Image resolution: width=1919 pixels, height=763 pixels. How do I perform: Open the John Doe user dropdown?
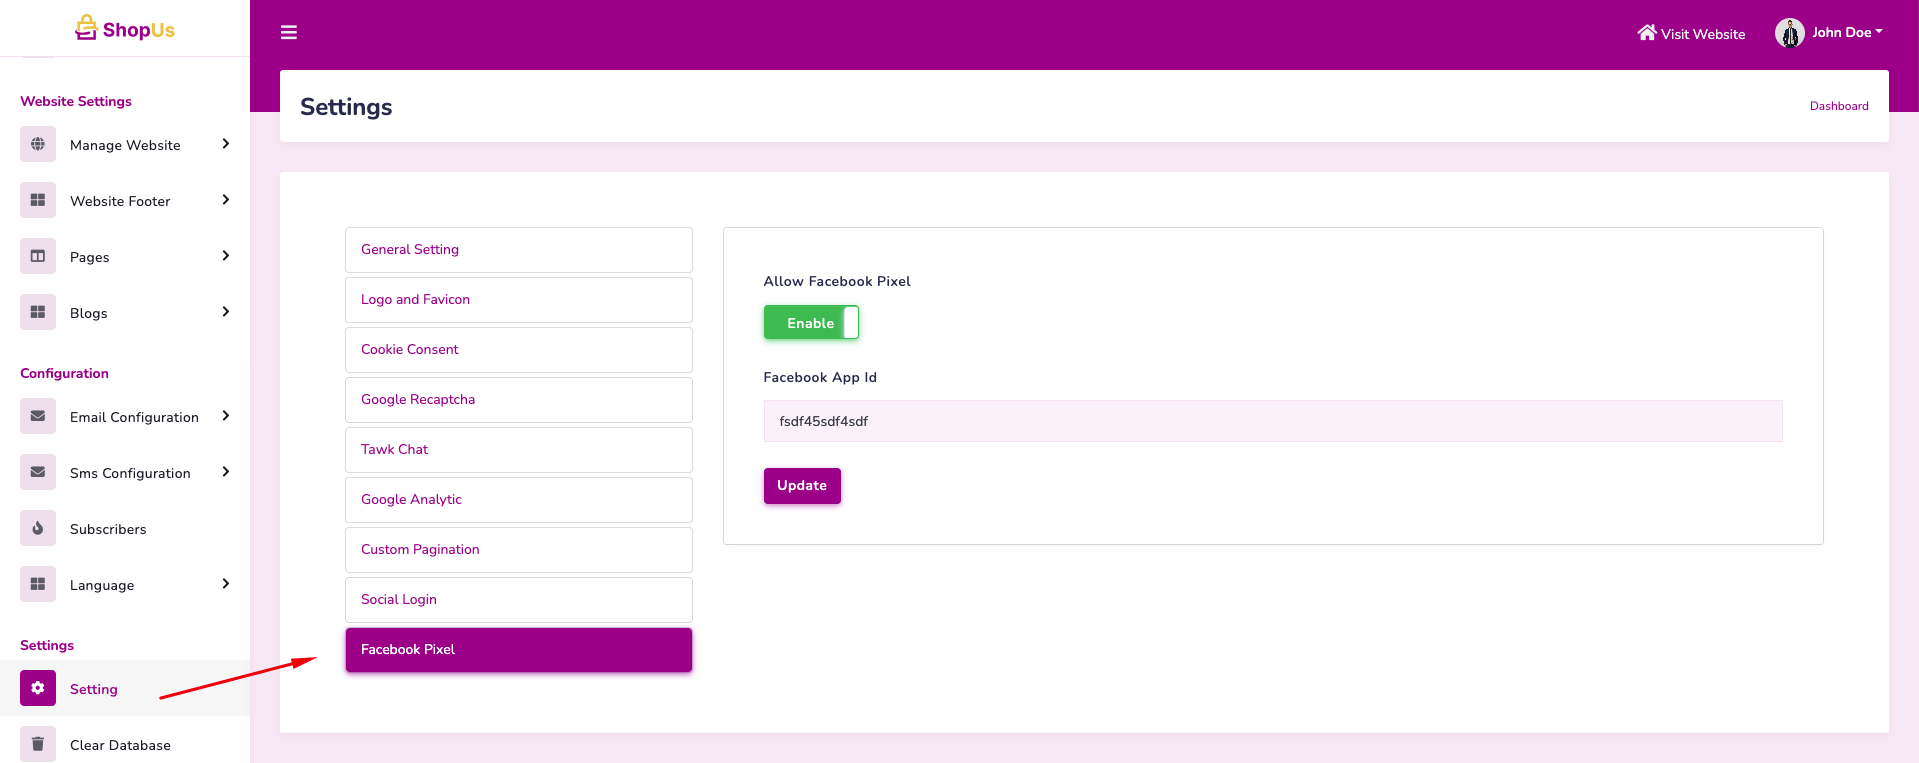pos(1829,33)
